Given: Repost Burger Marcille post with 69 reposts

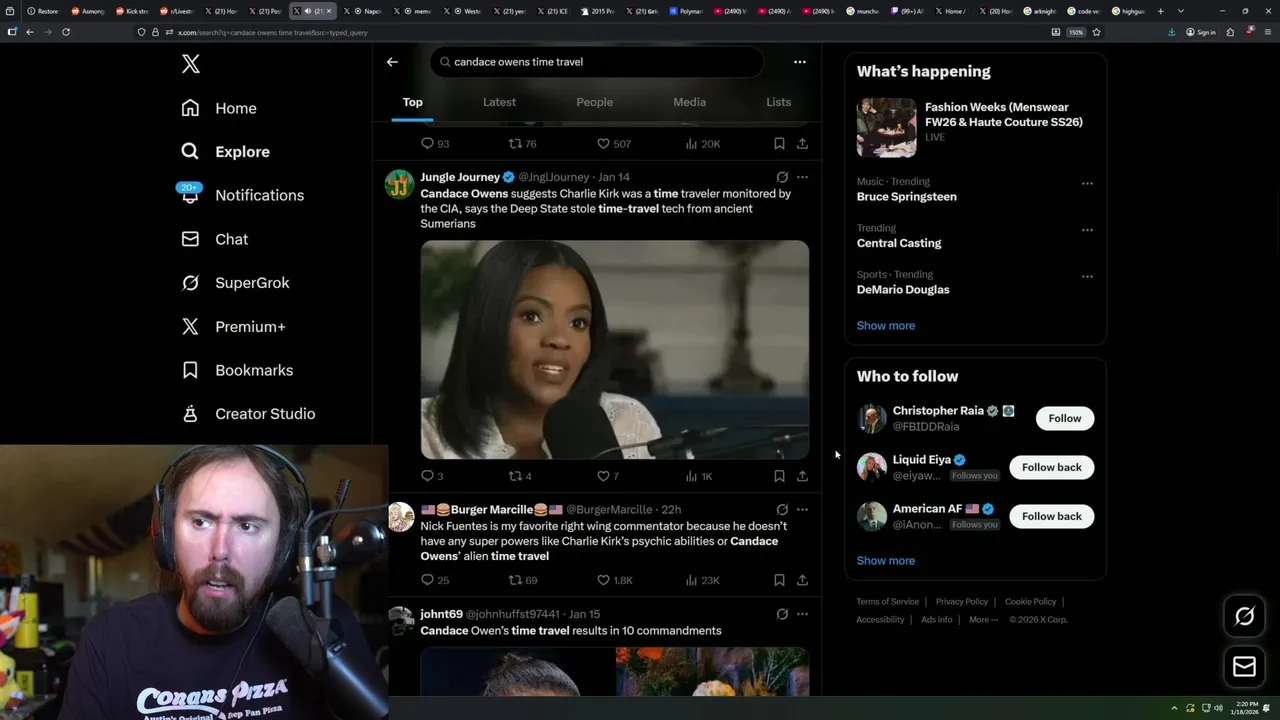Looking at the screenshot, I should pyautogui.click(x=523, y=580).
